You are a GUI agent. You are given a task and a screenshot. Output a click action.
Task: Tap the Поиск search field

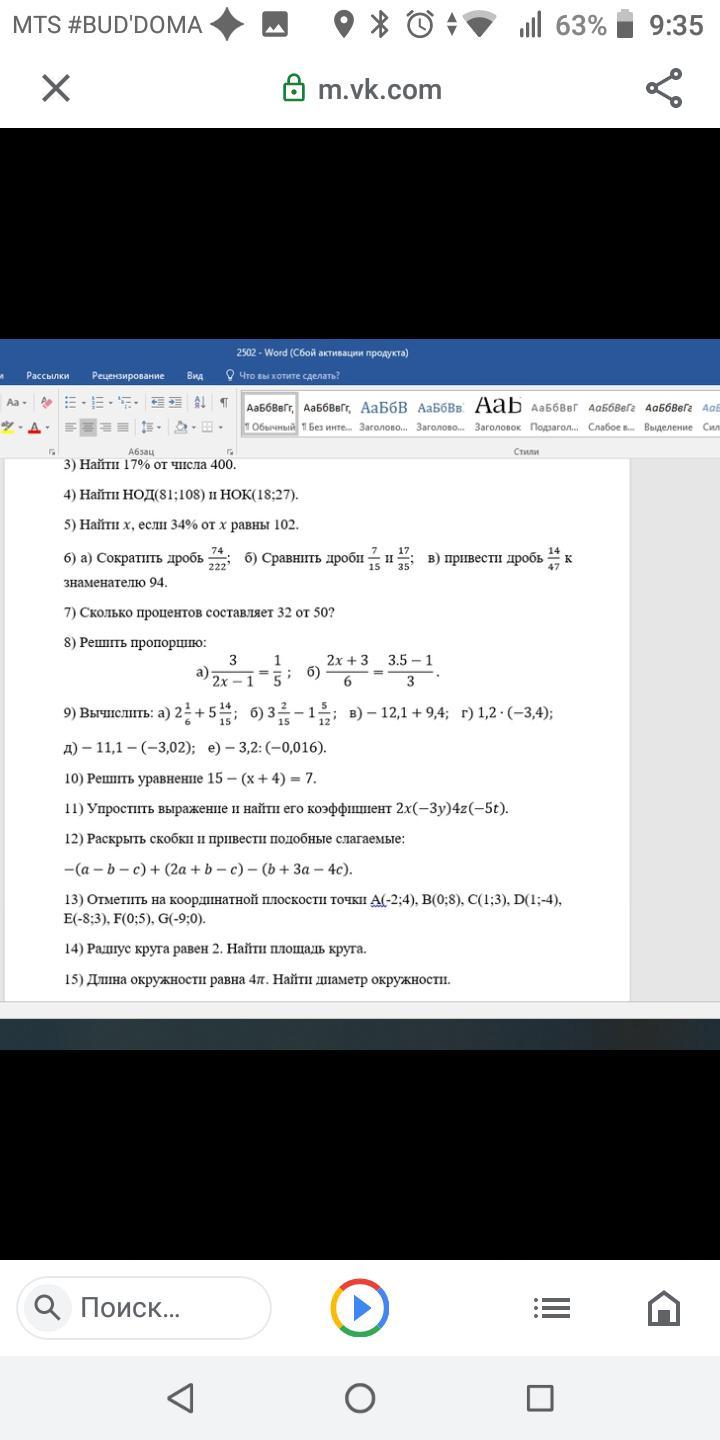click(143, 1307)
